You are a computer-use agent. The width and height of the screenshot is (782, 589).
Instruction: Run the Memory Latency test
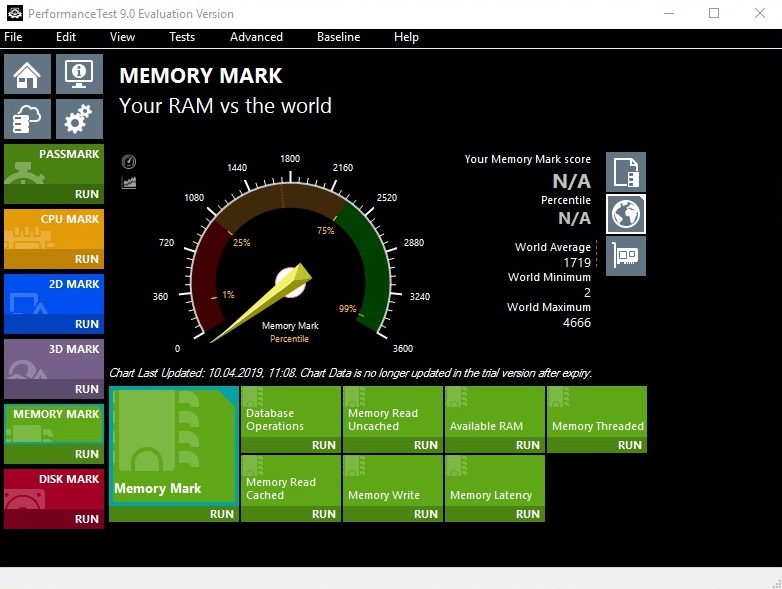click(495, 514)
